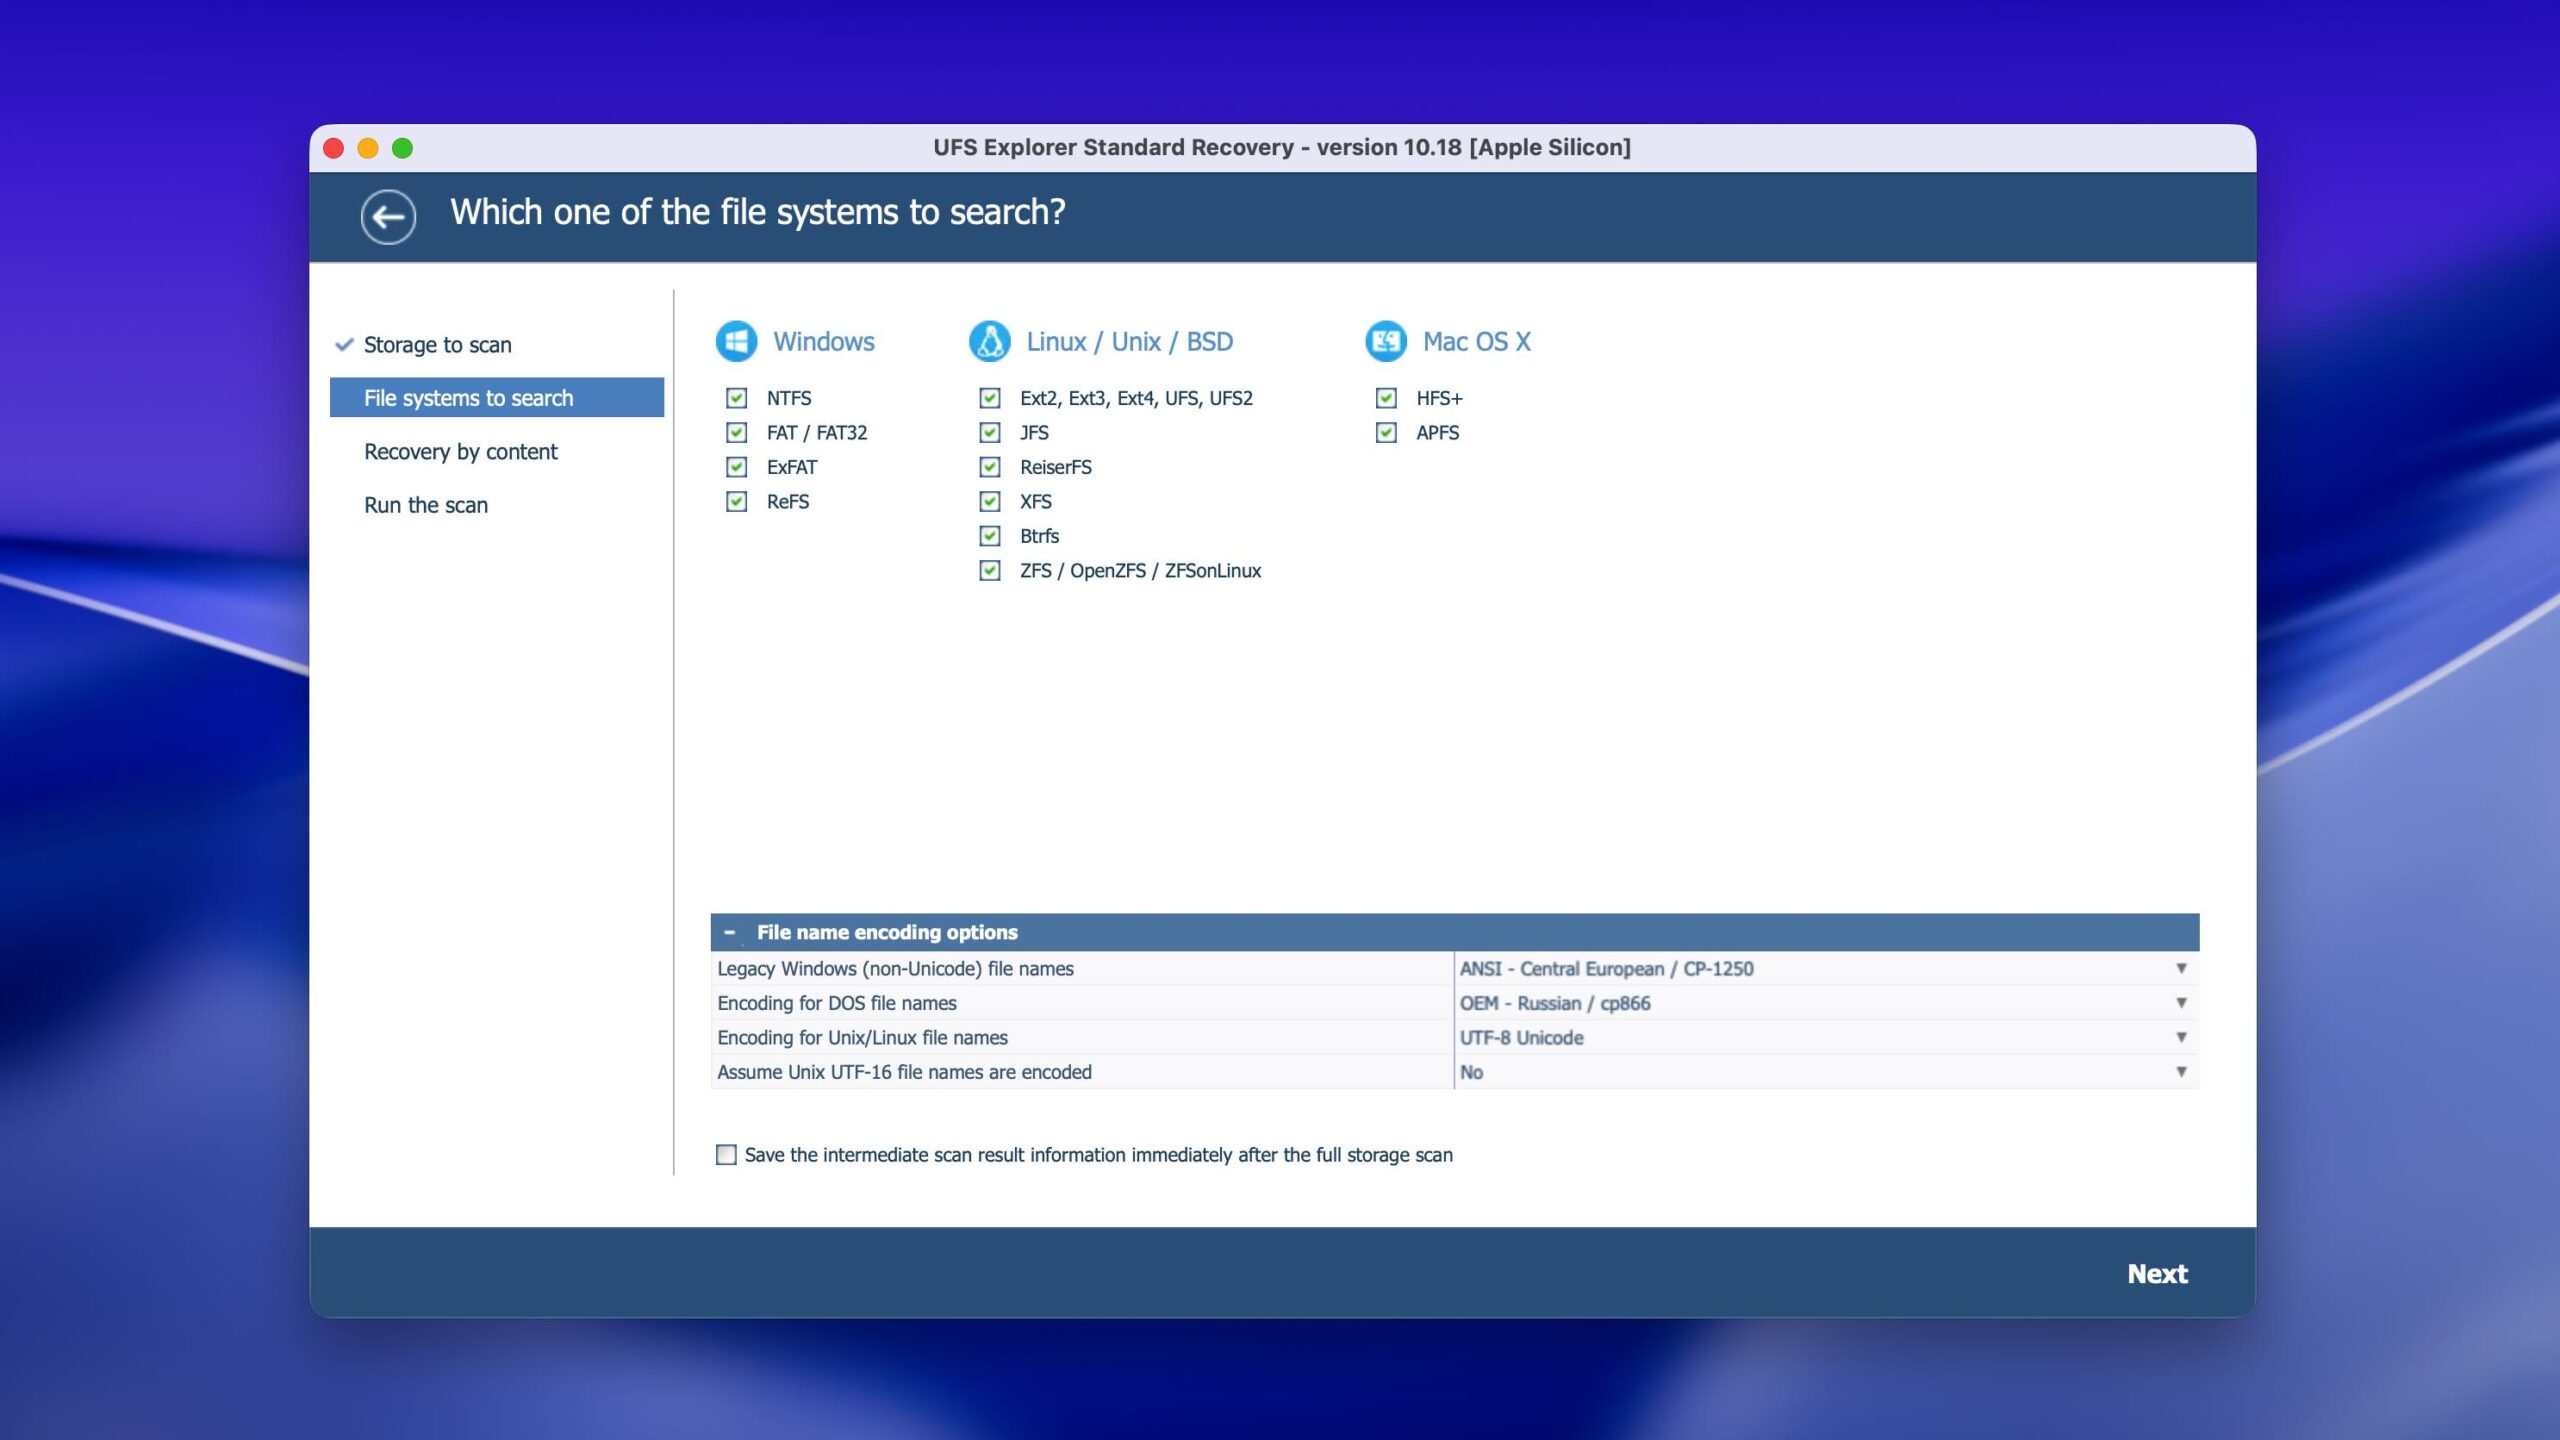Enable saving intermediate scan result information
2560x1440 pixels.
pos(726,1155)
